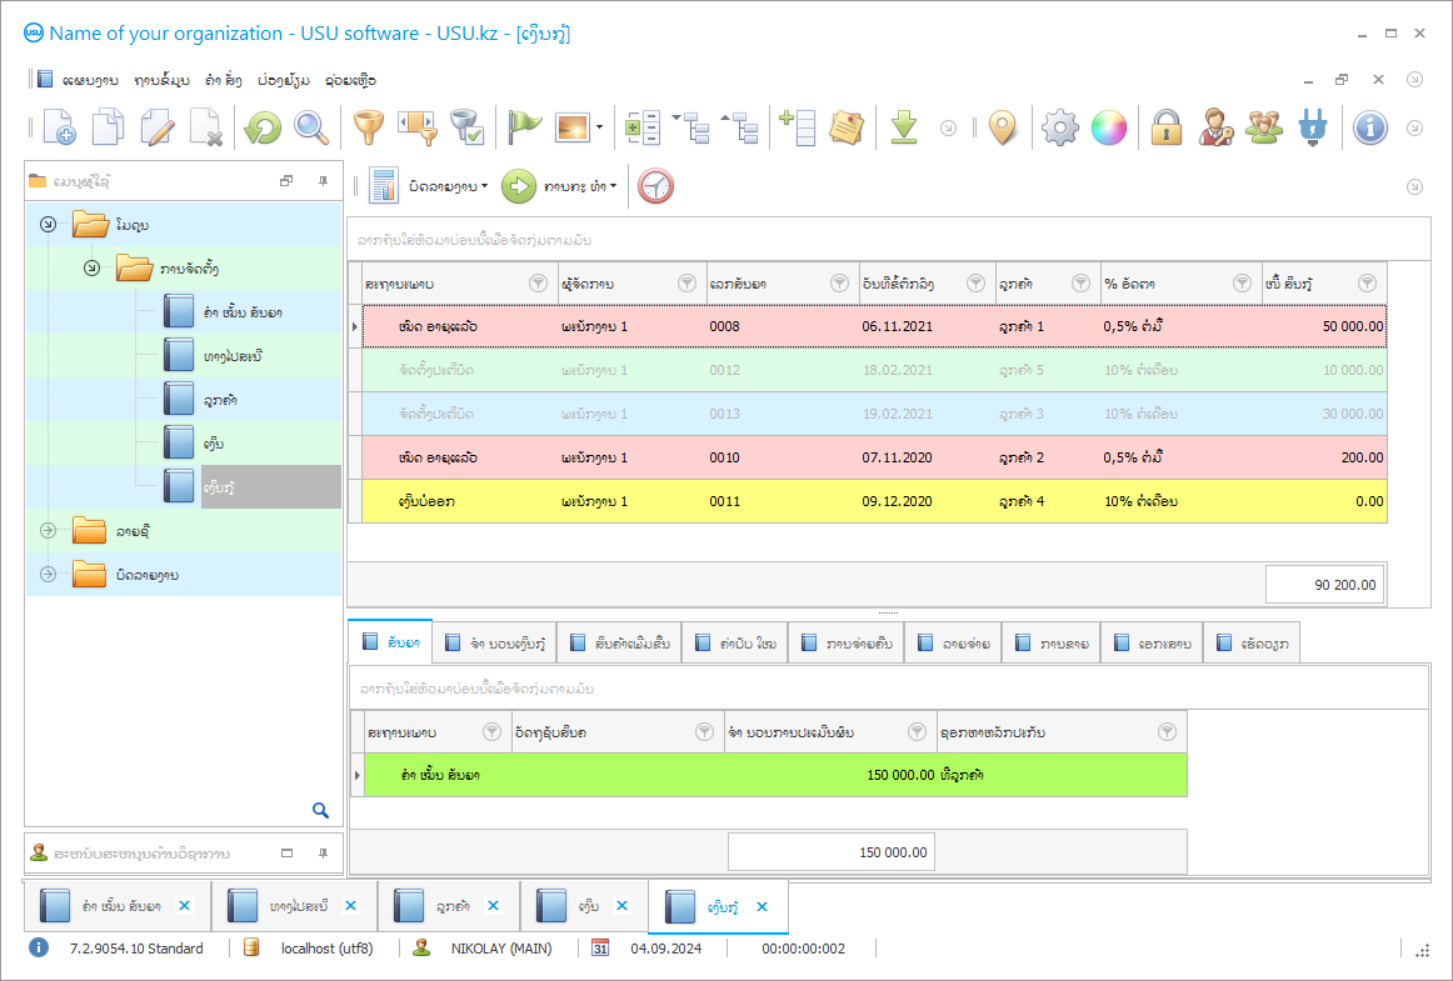
Task: Open the first item in the menu bar
Action: (x=90, y=80)
